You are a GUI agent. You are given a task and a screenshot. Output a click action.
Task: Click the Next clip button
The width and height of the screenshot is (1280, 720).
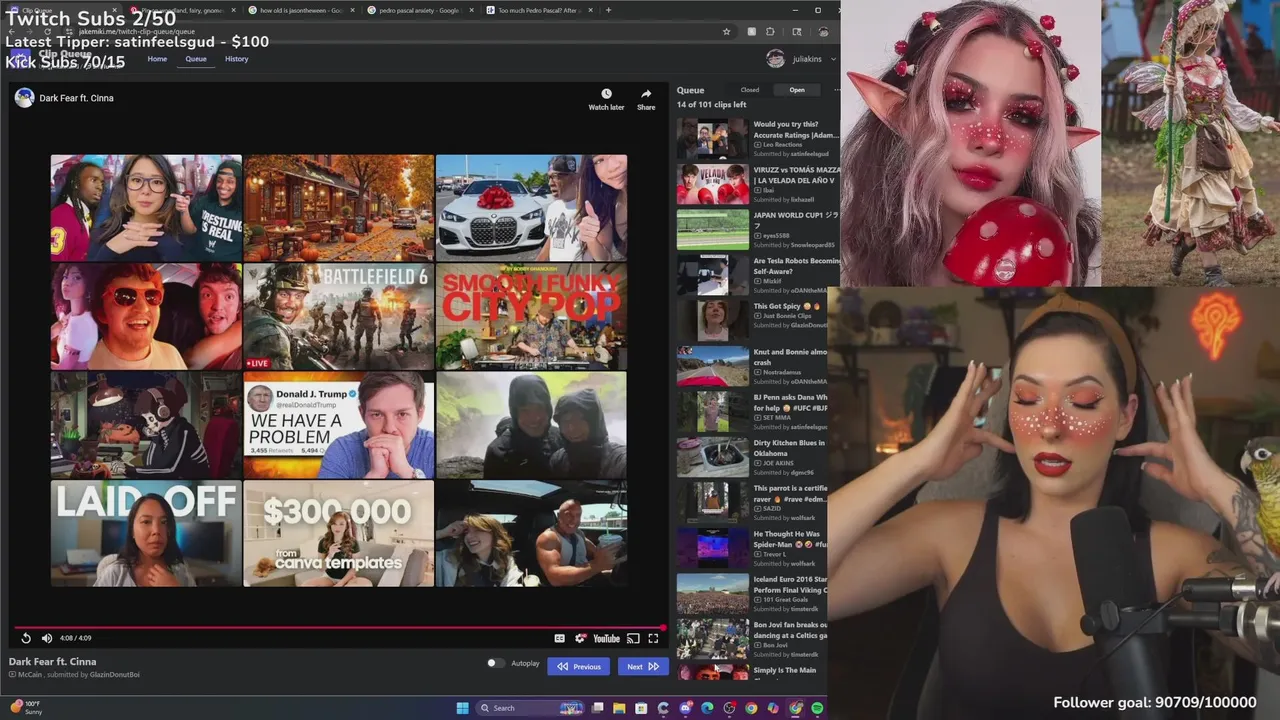coord(643,666)
